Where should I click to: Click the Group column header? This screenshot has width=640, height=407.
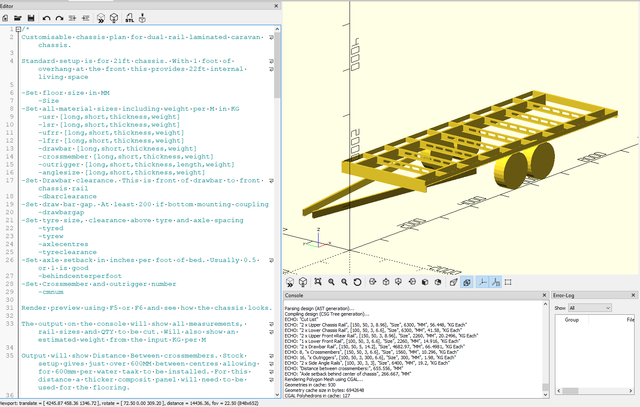coord(572,320)
